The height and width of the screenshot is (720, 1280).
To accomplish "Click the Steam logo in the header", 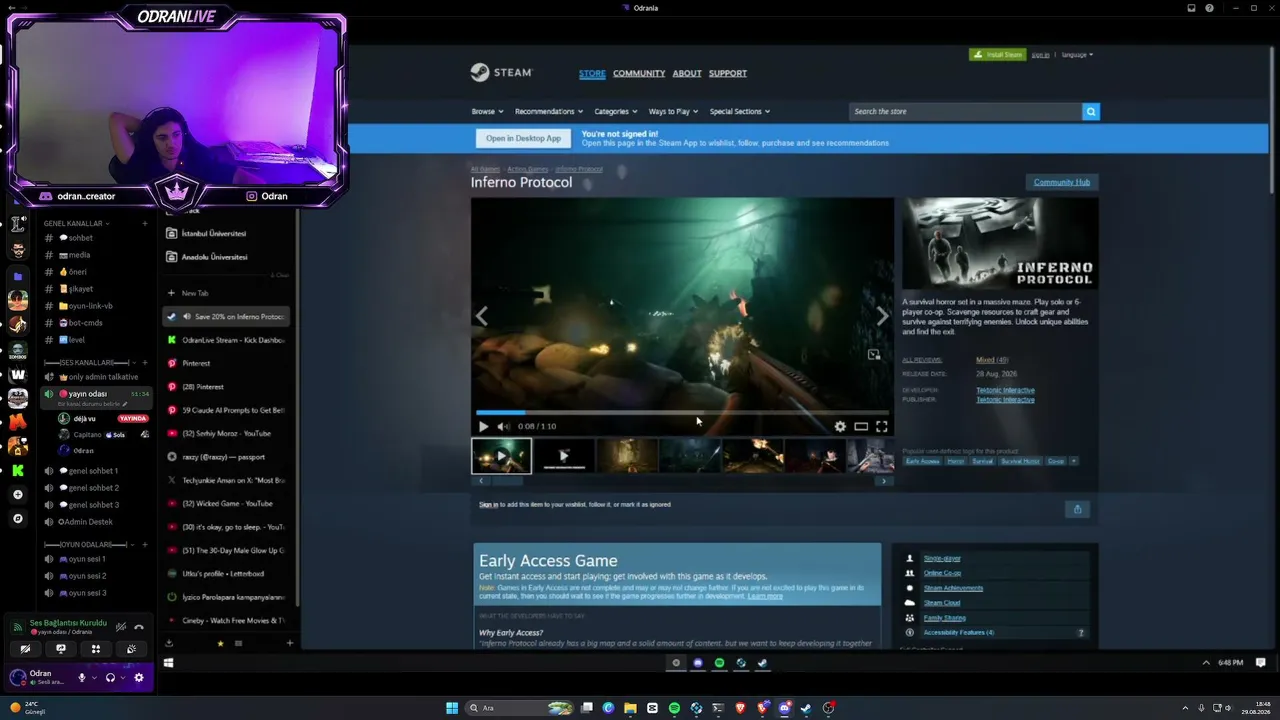I will pyautogui.click(x=501, y=72).
